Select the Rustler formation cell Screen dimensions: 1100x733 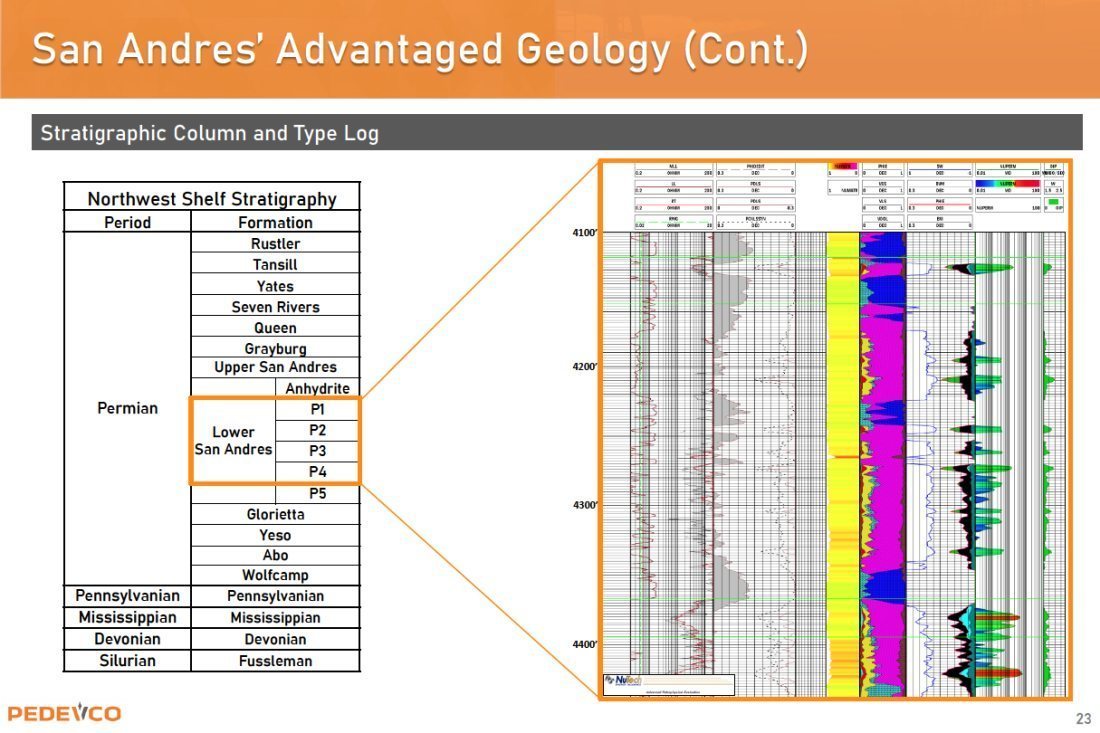(x=275, y=243)
